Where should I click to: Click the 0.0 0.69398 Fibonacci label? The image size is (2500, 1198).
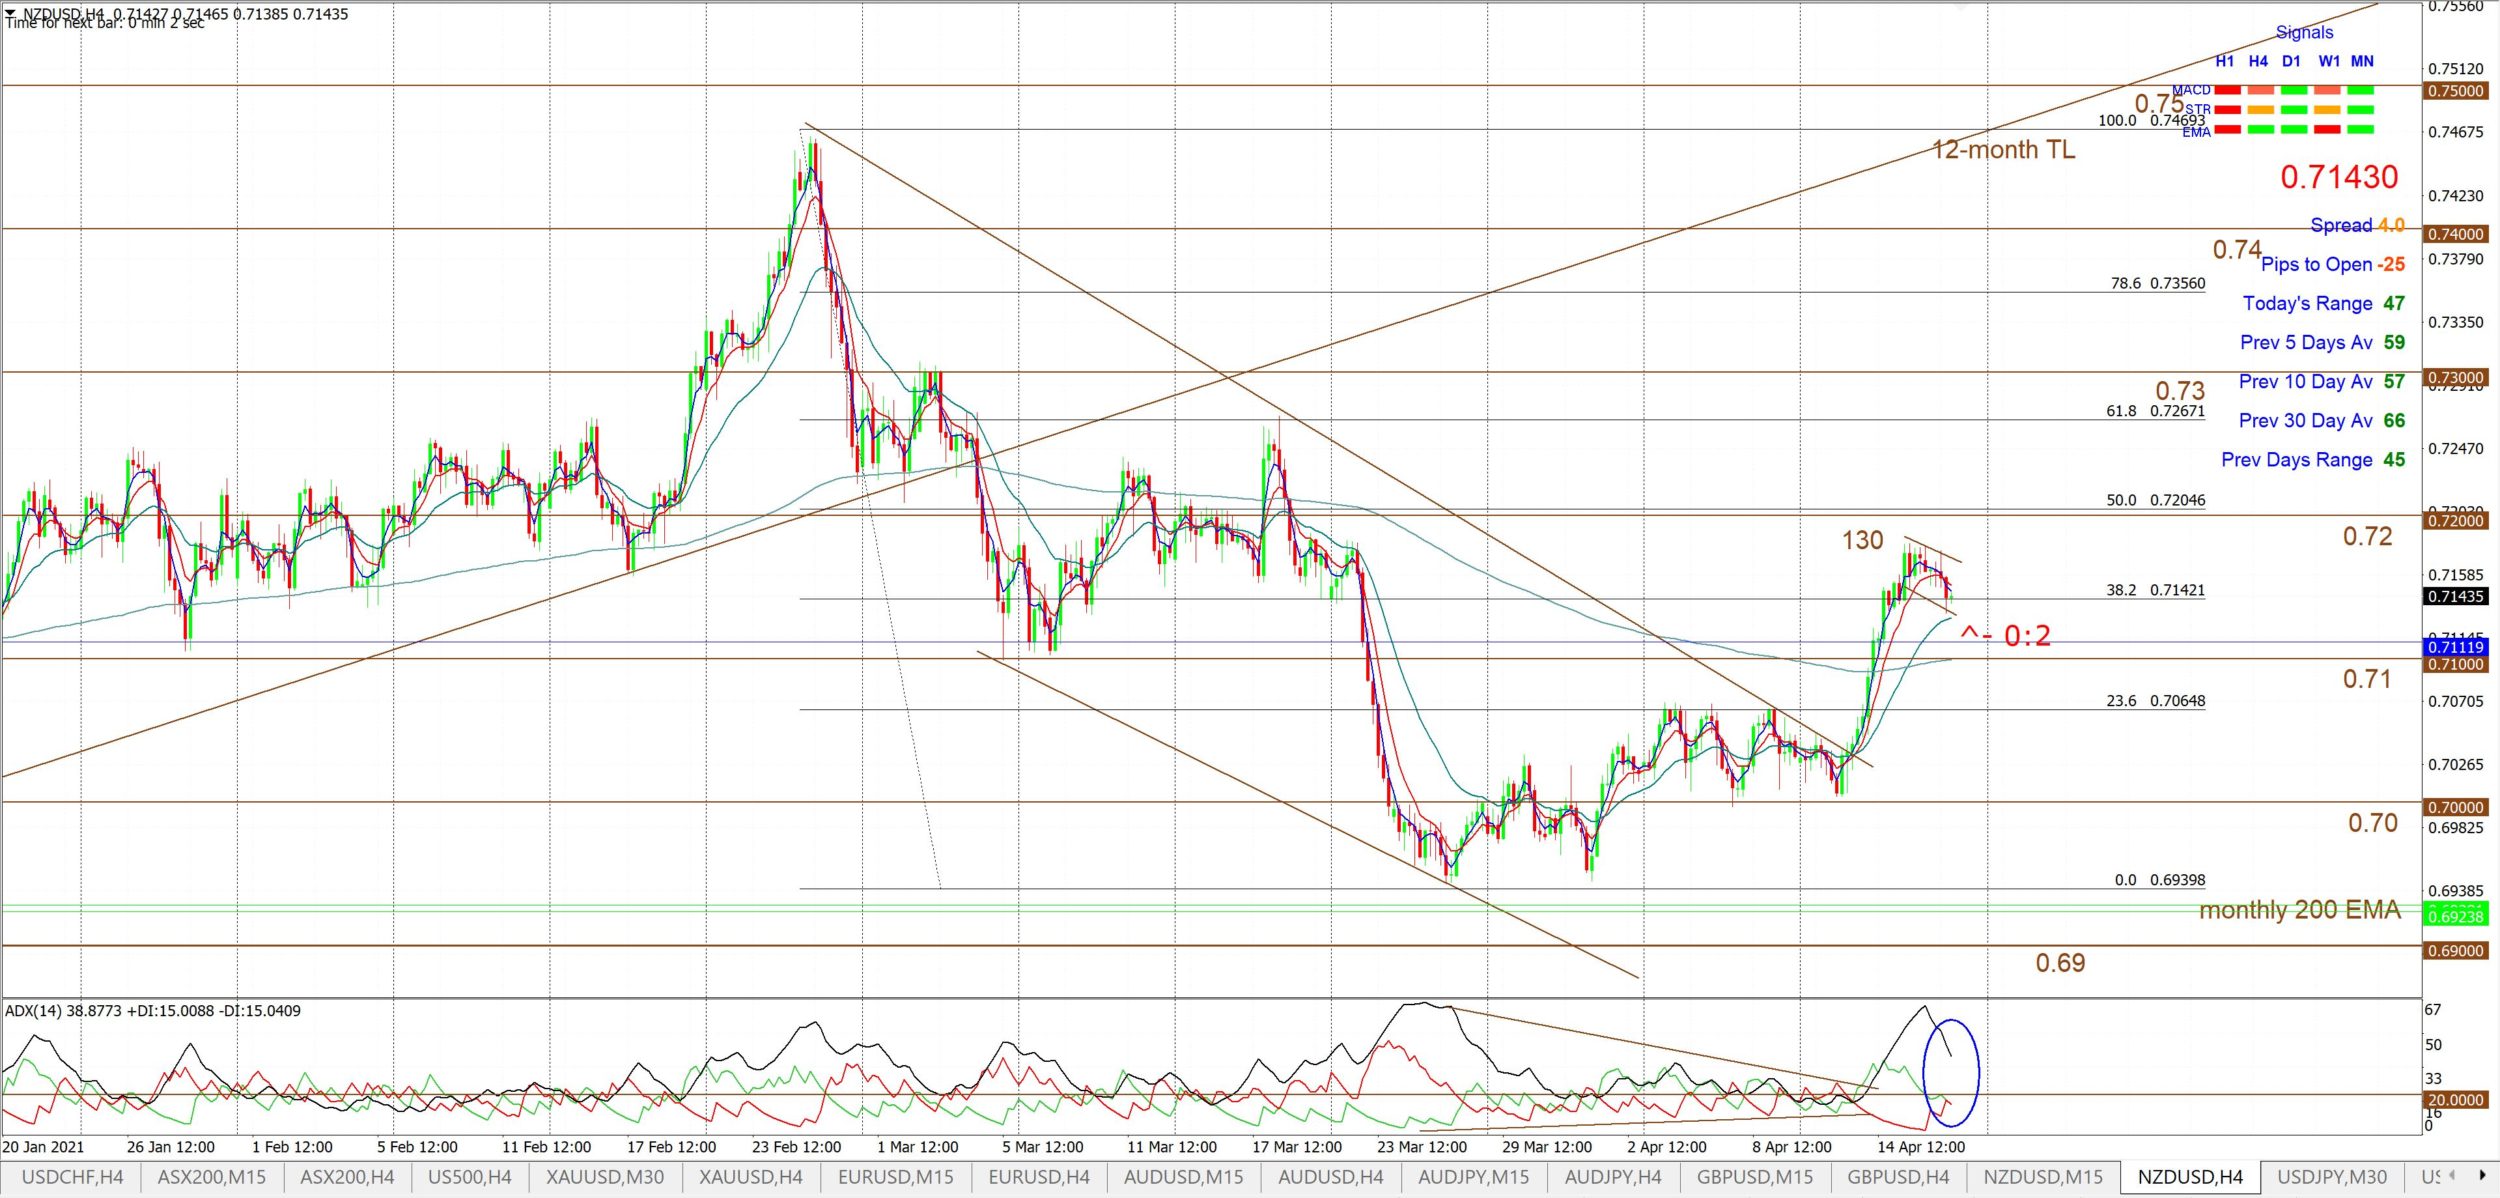tap(2159, 880)
